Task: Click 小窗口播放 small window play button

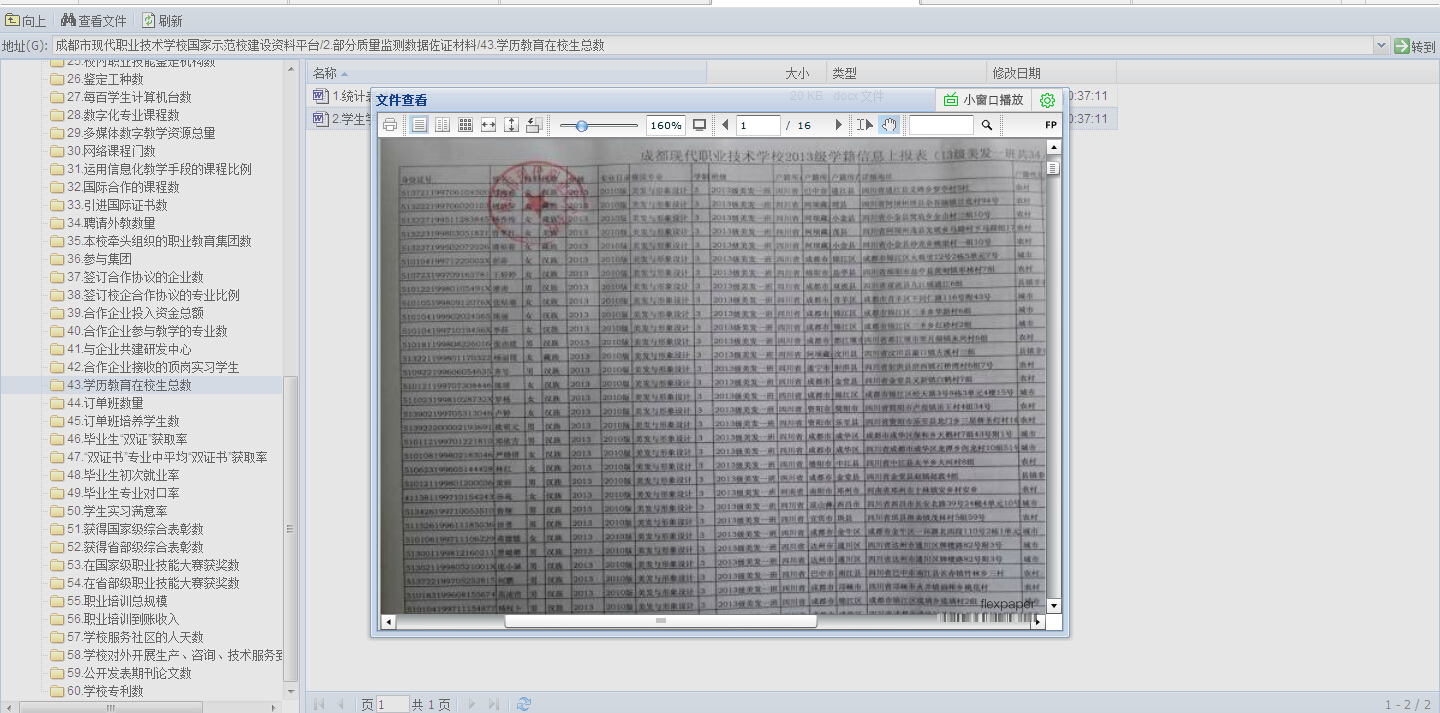Action: tap(983, 100)
